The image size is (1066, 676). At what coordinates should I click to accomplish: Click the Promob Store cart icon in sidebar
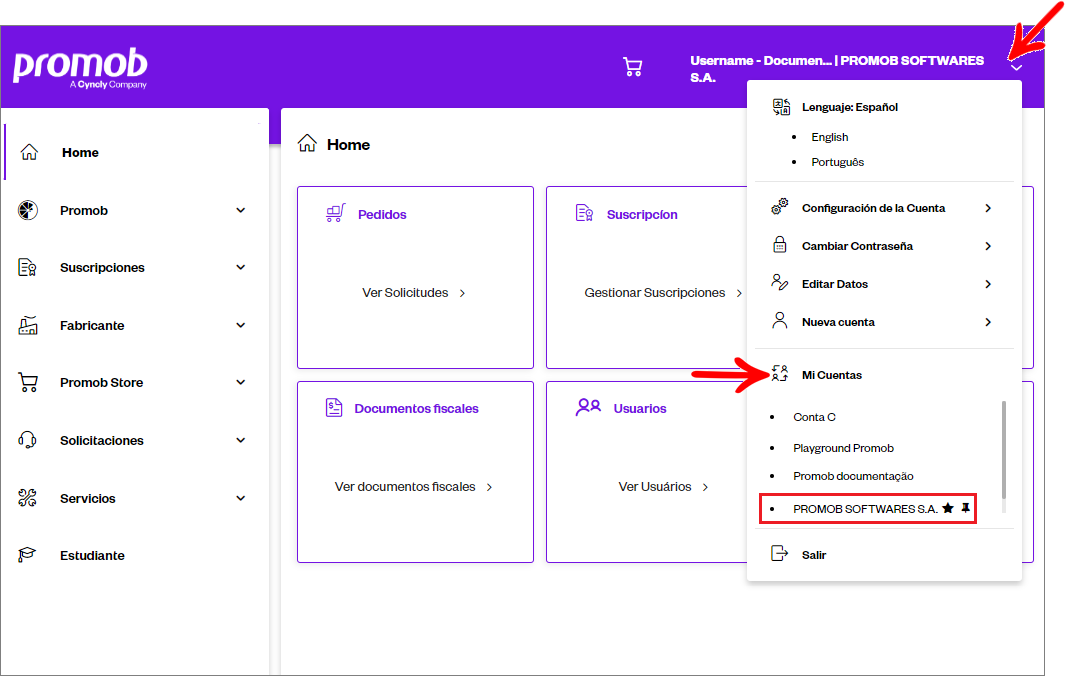(28, 382)
